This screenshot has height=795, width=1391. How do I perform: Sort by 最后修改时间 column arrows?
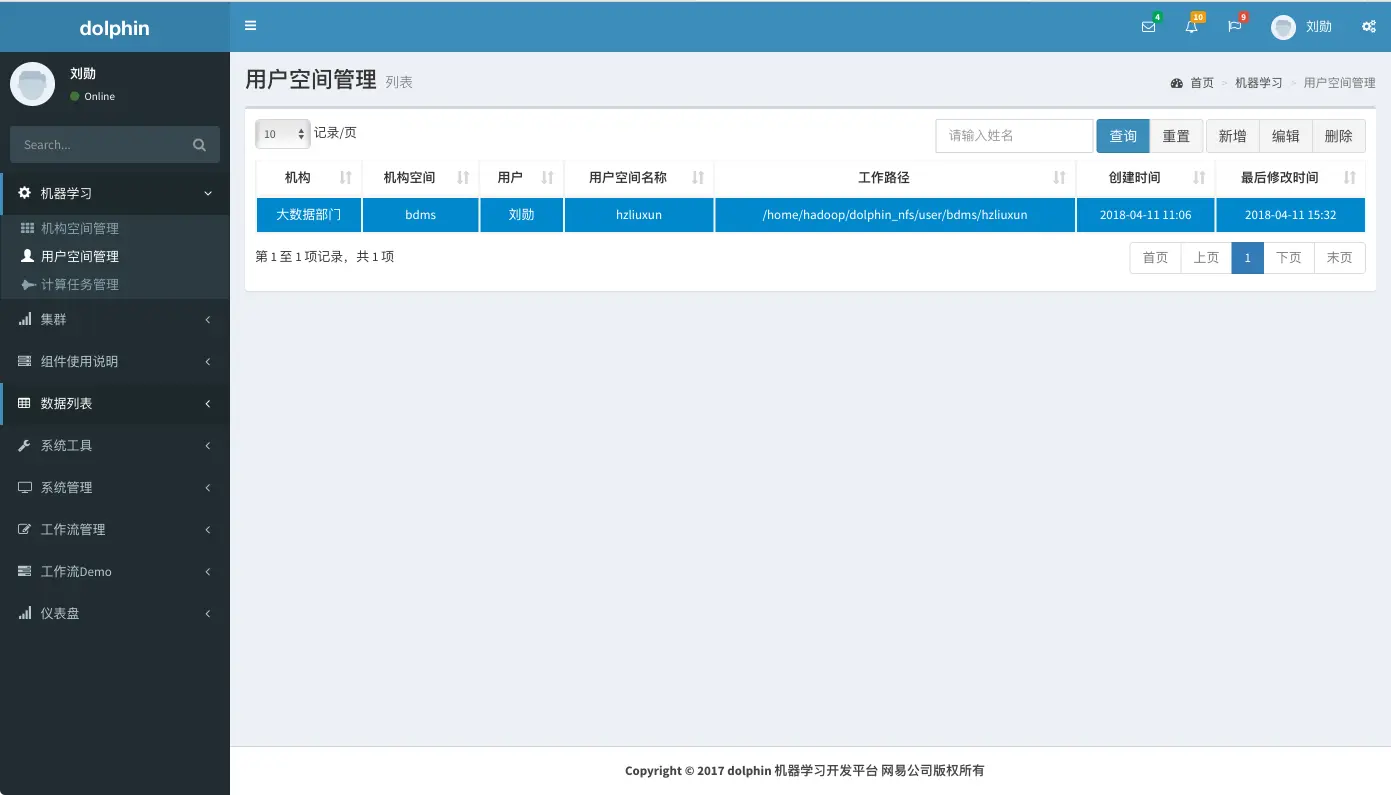click(x=1350, y=178)
